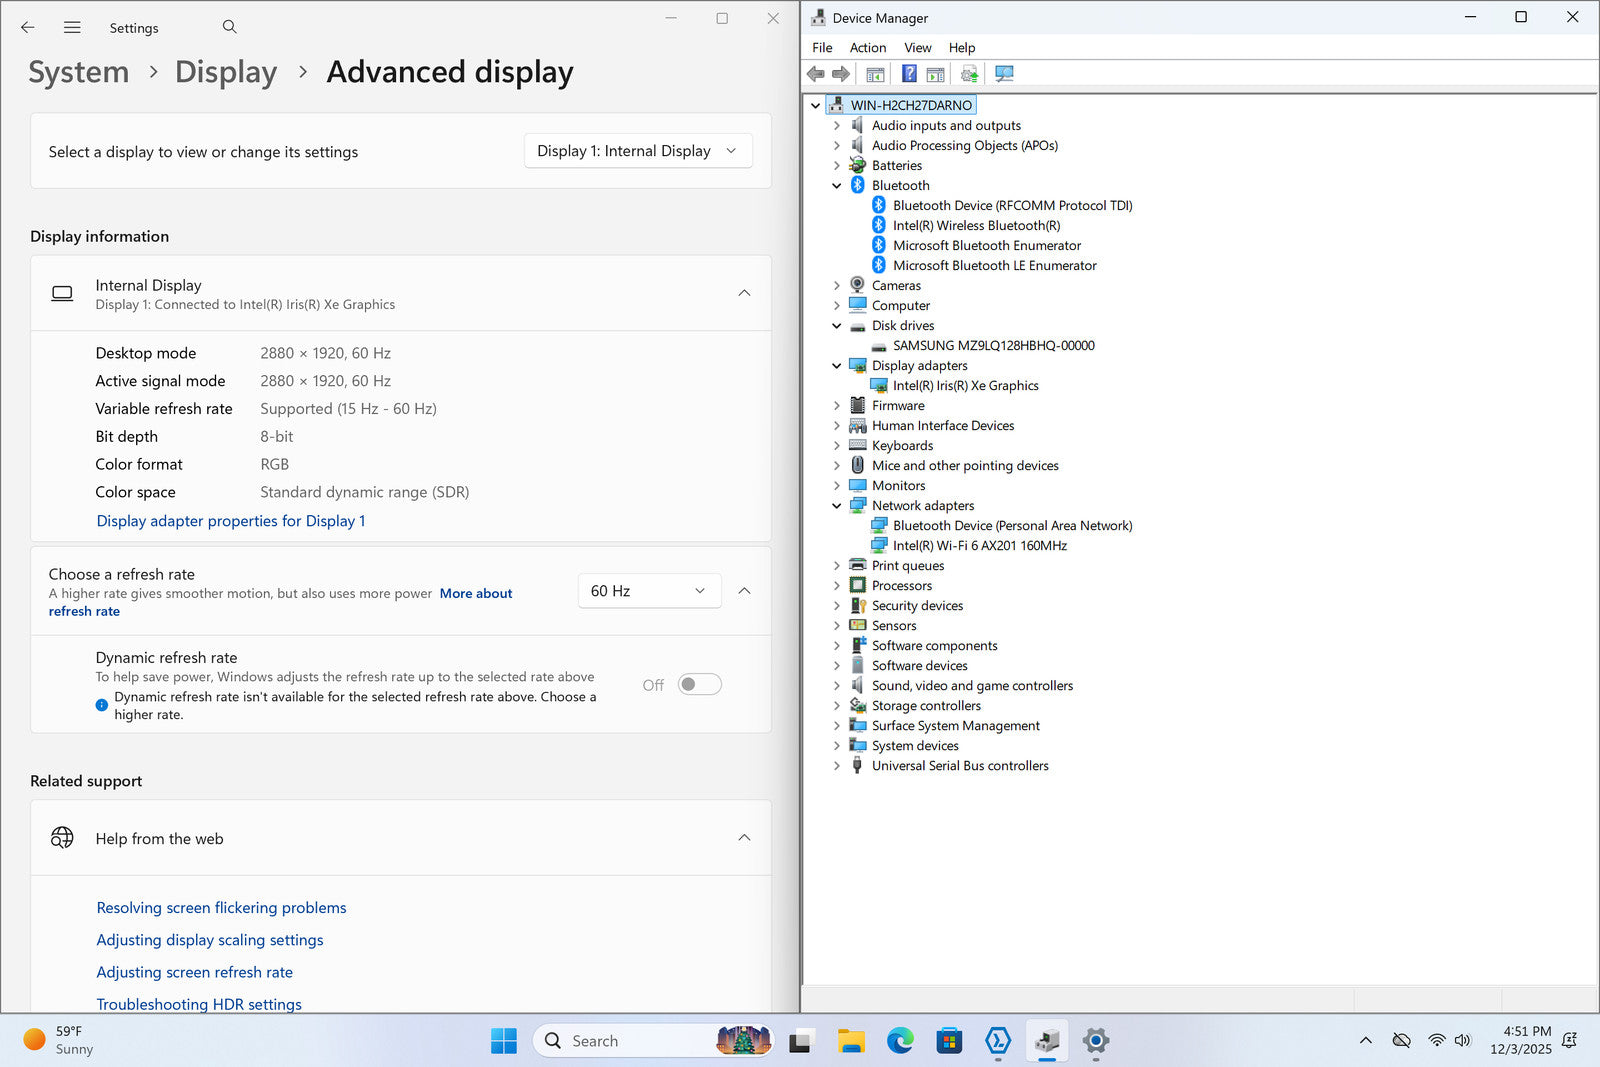Open the Settings hamburger navigation menu
This screenshot has width=1600, height=1067.
click(72, 27)
